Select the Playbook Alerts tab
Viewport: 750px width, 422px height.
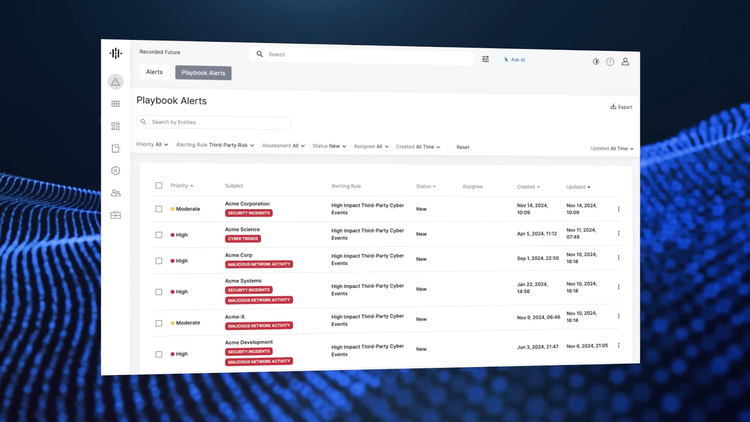point(203,73)
